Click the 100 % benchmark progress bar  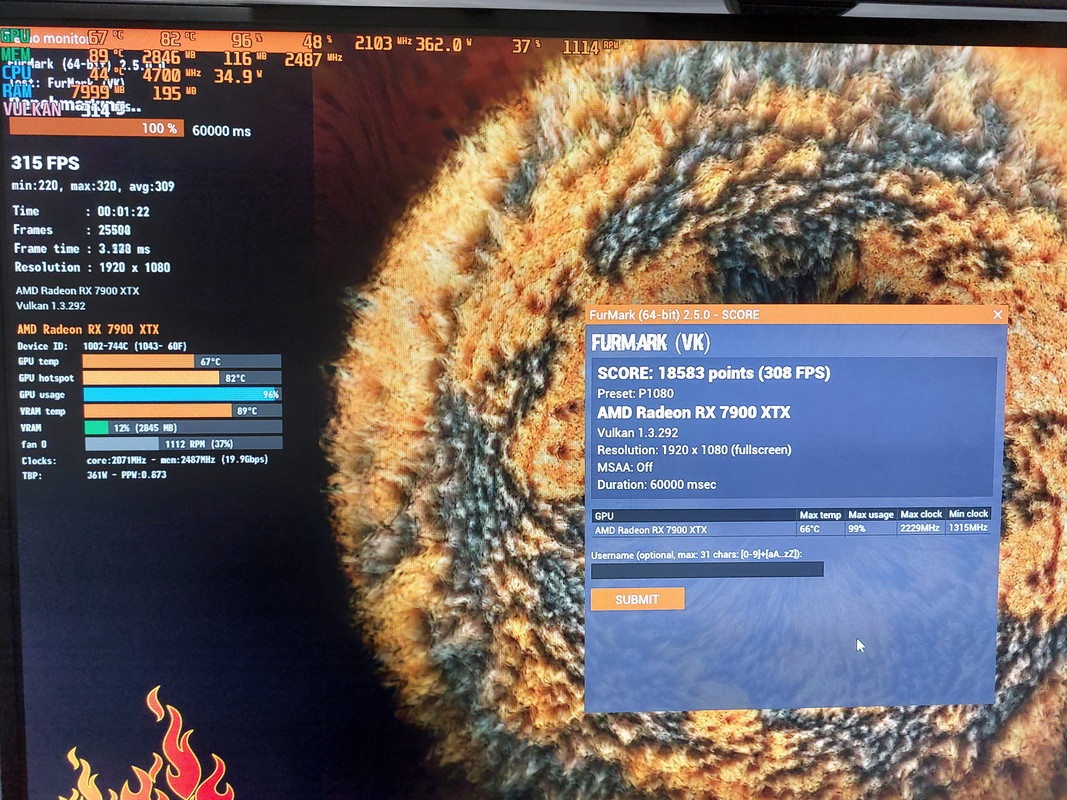(x=97, y=128)
